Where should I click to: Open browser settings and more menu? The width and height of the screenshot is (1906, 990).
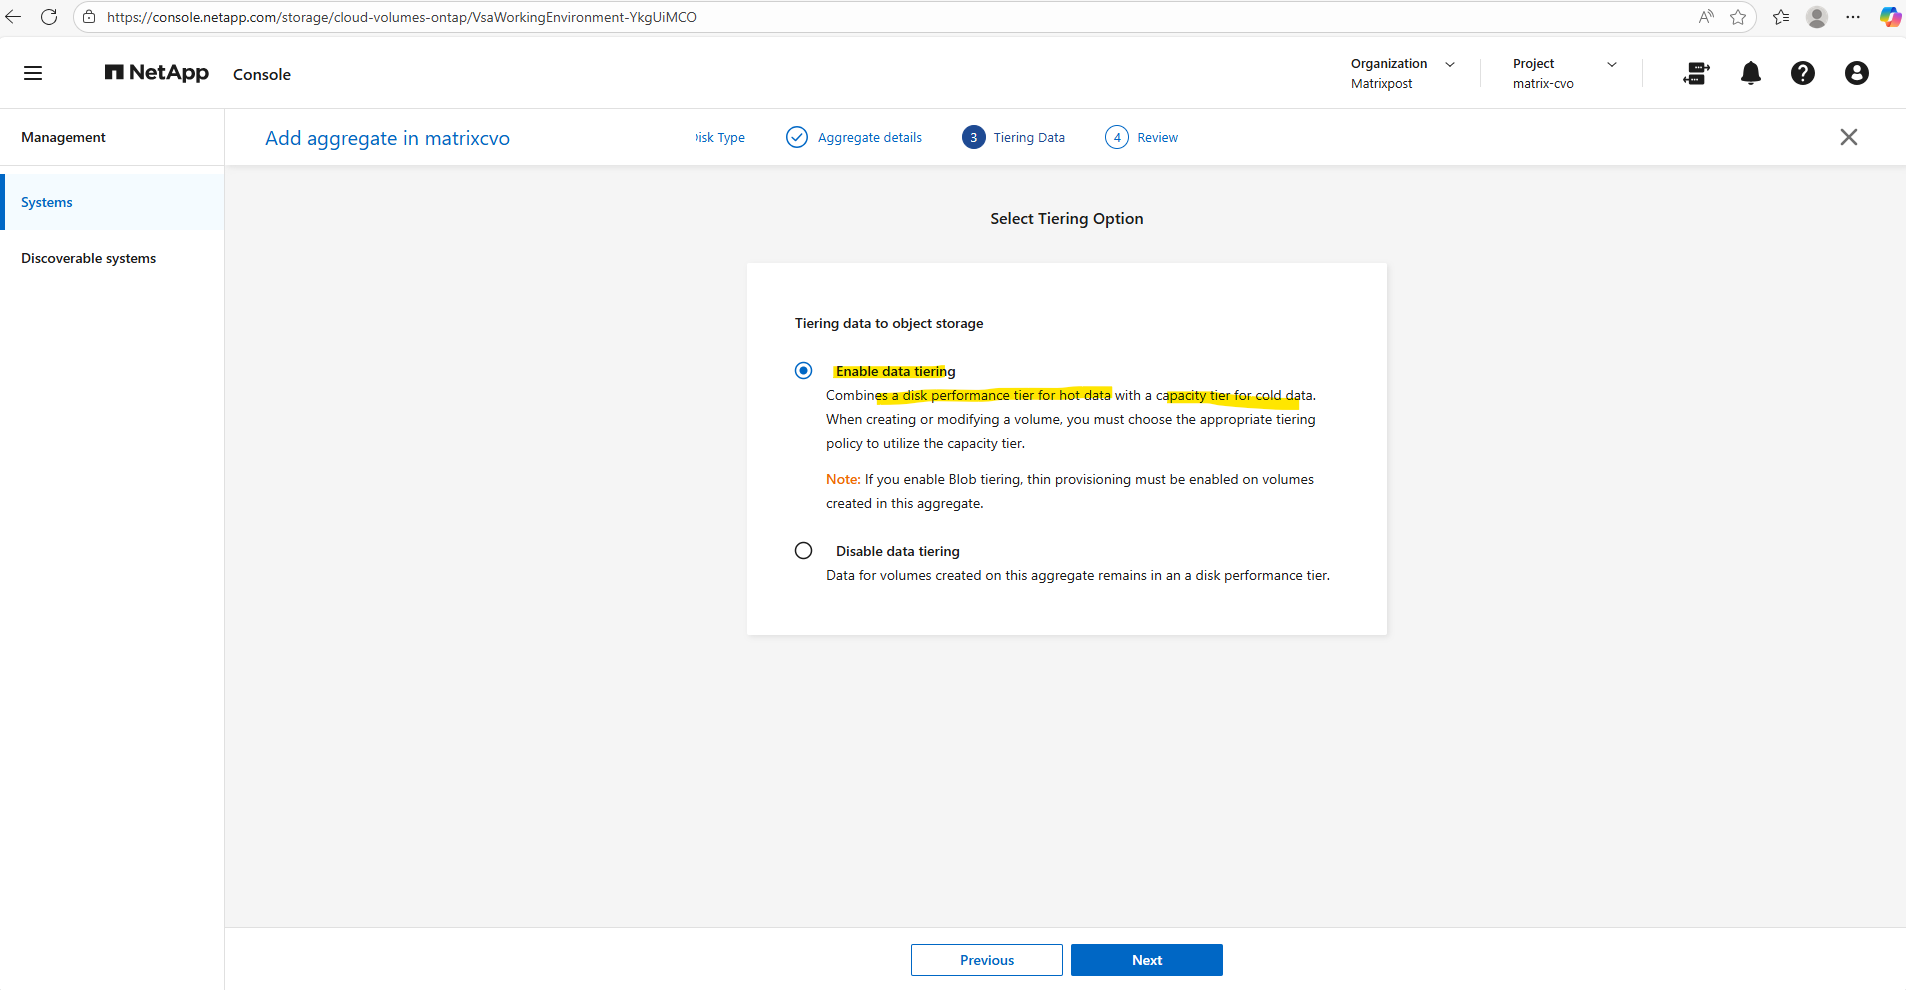coord(1853,17)
